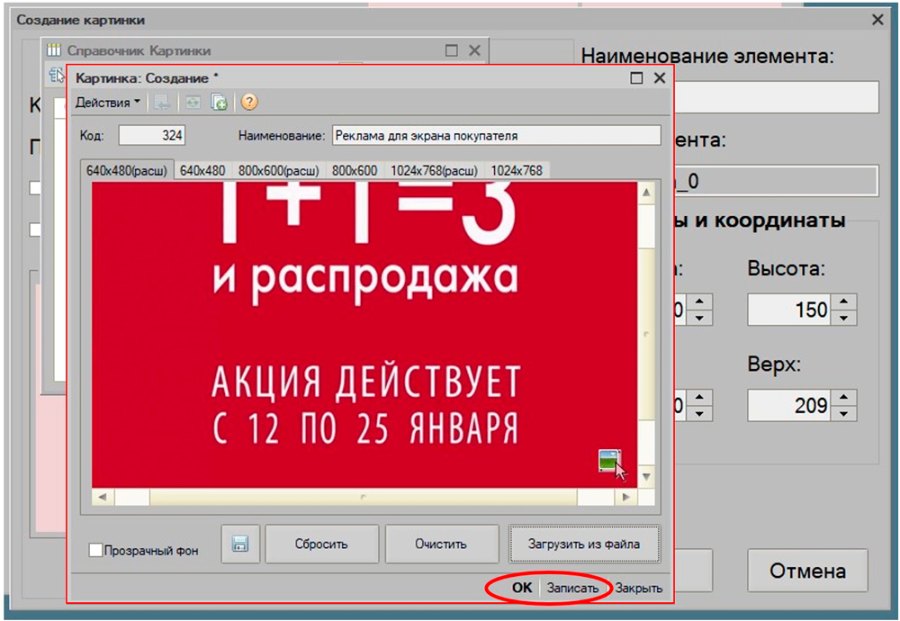Click the grayed refresh icon beside Действия
This screenshot has width=900, height=621.
point(193,102)
